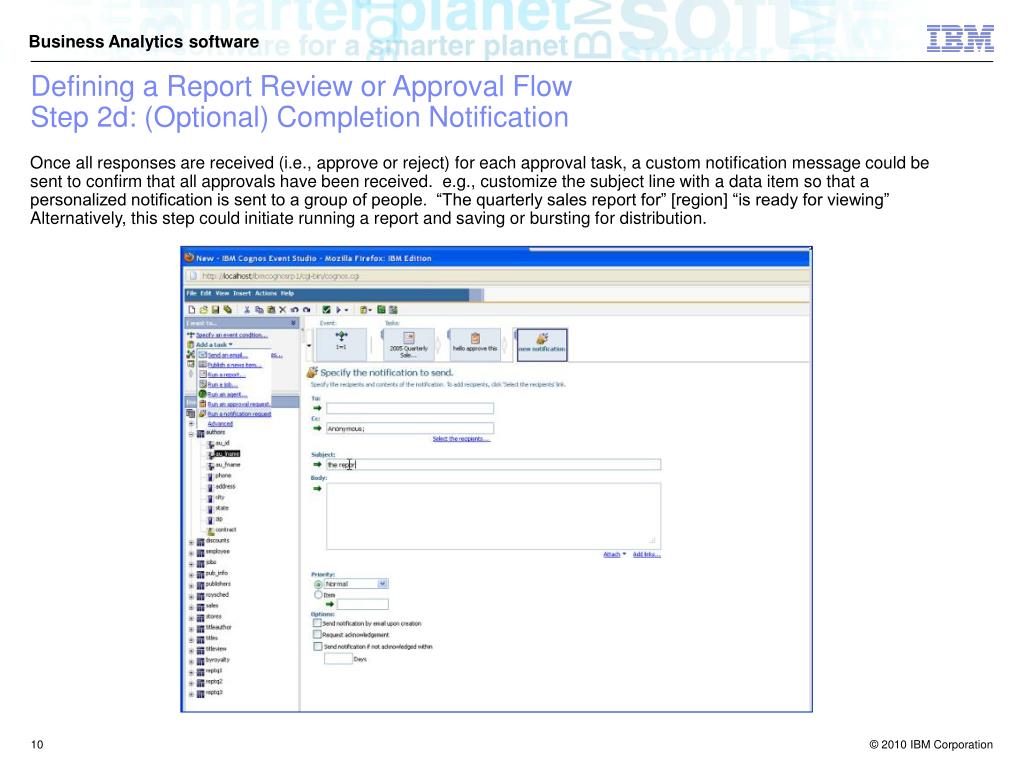Click the browser address bar URL

click(281, 276)
